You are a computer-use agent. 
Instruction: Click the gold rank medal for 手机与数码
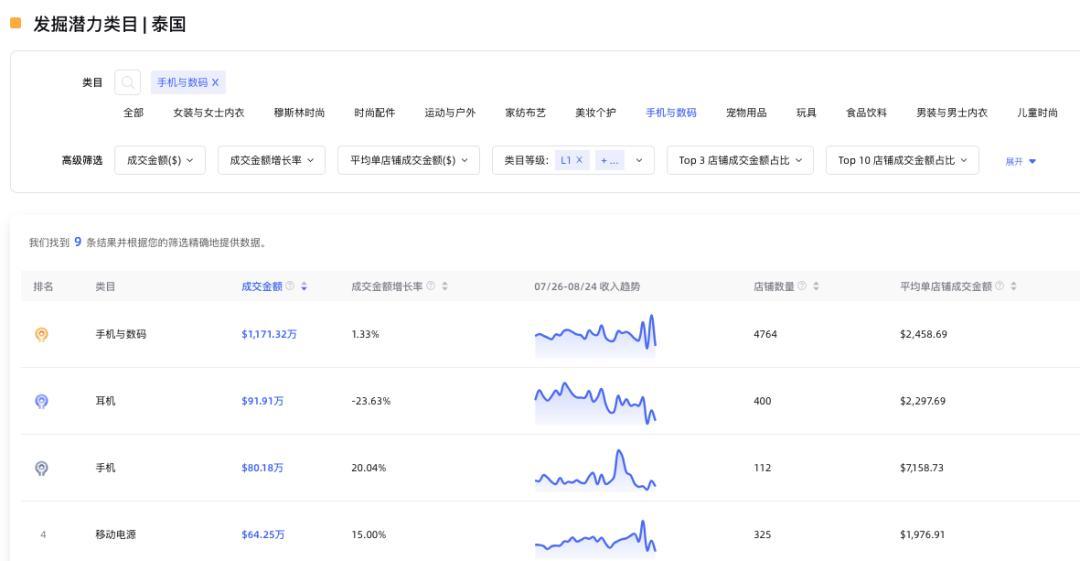(x=41, y=335)
